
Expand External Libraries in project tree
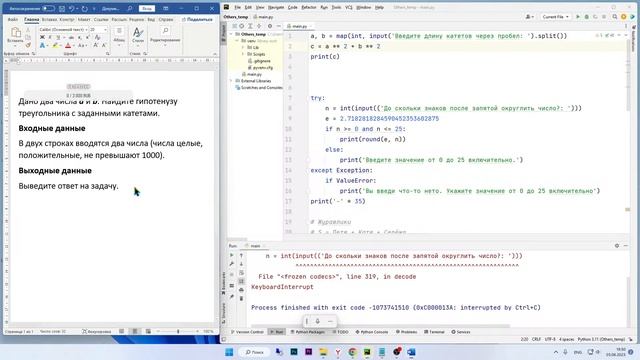pyautogui.click(x=232, y=81)
